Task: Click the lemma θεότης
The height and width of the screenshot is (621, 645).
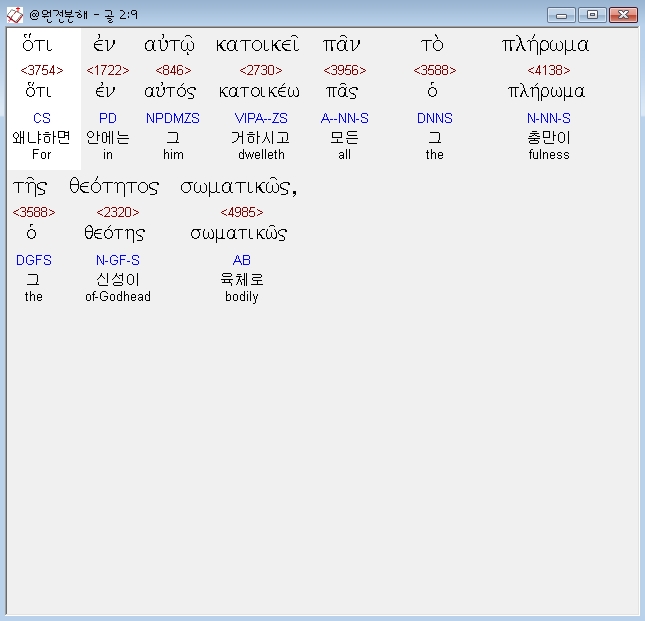Action: coord(114,233)
